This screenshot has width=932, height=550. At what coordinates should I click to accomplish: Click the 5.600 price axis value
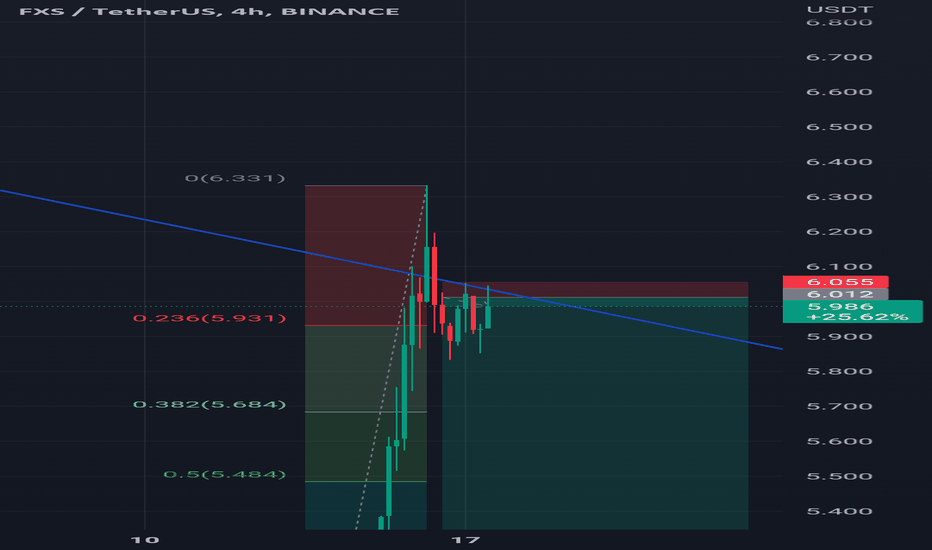(839, 441)
